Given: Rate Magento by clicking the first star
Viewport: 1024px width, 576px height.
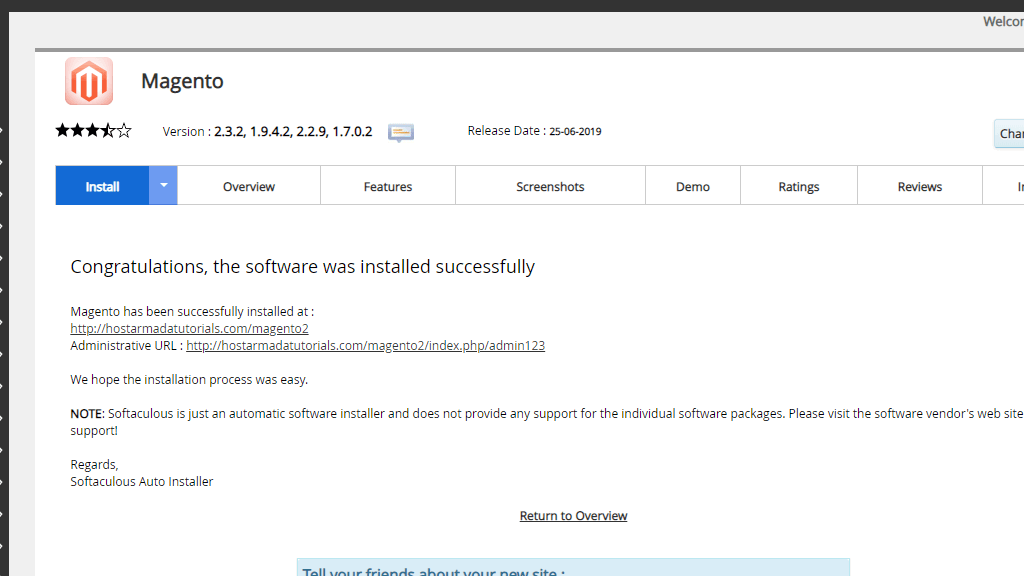Looking at the screenshot, I should [63, 130].
